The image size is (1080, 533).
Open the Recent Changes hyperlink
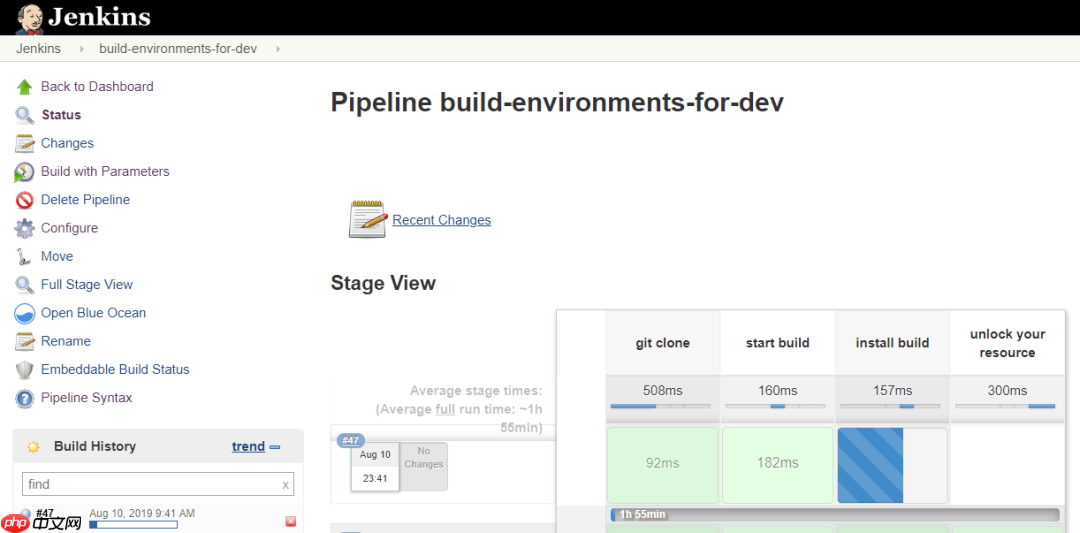(x=442, y=220)
